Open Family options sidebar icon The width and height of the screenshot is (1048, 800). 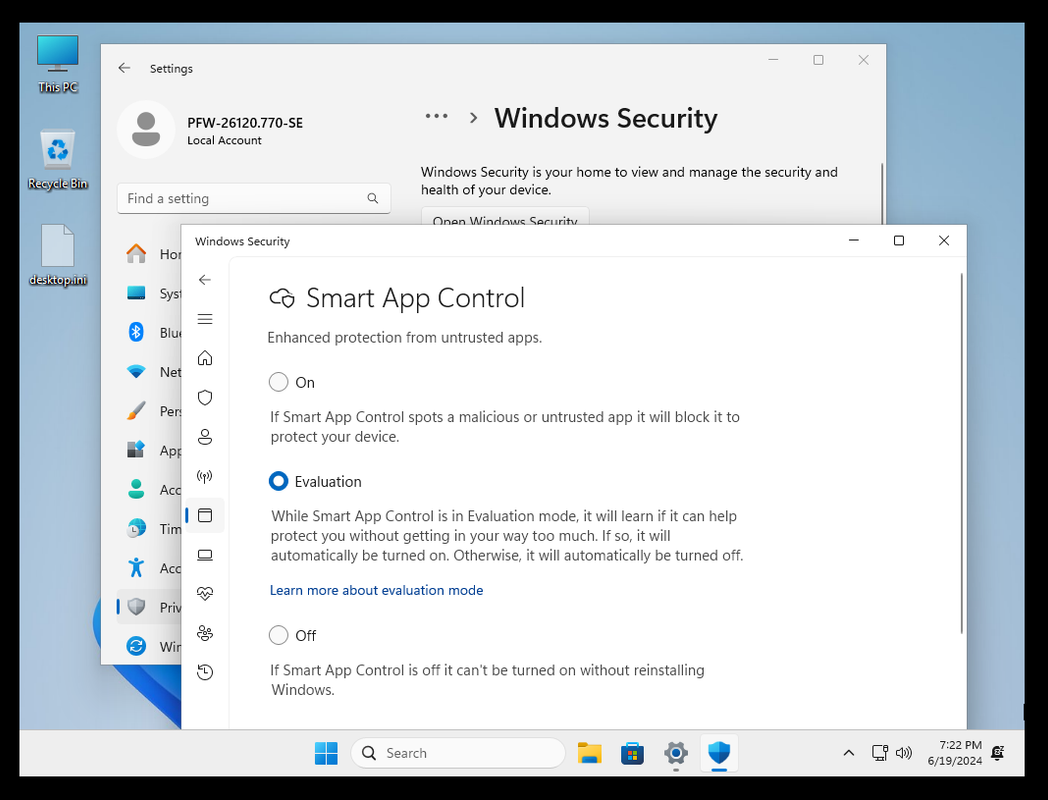coord(205,633)
